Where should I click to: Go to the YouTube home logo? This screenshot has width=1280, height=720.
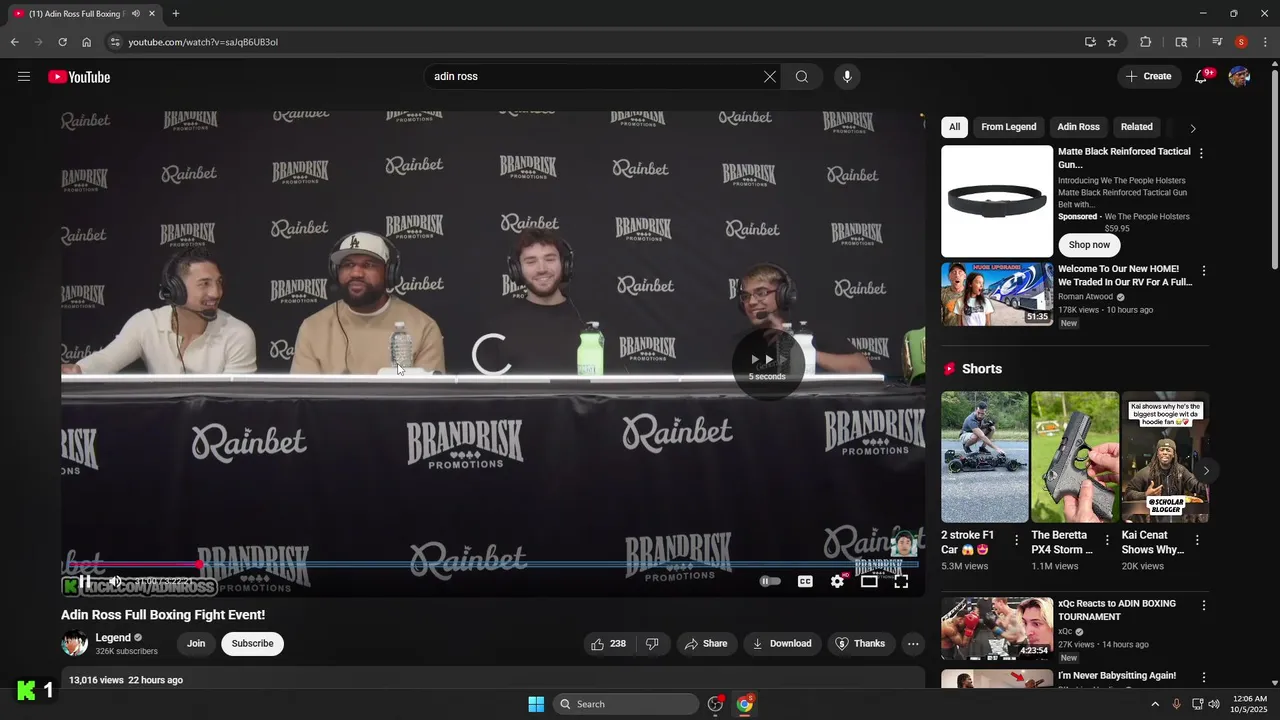(79, 77)
